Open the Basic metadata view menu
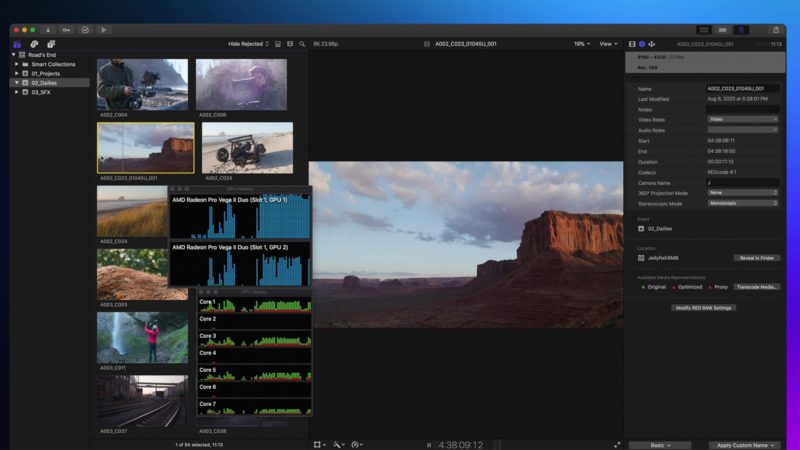800x450 pixels. coord(660,445)
